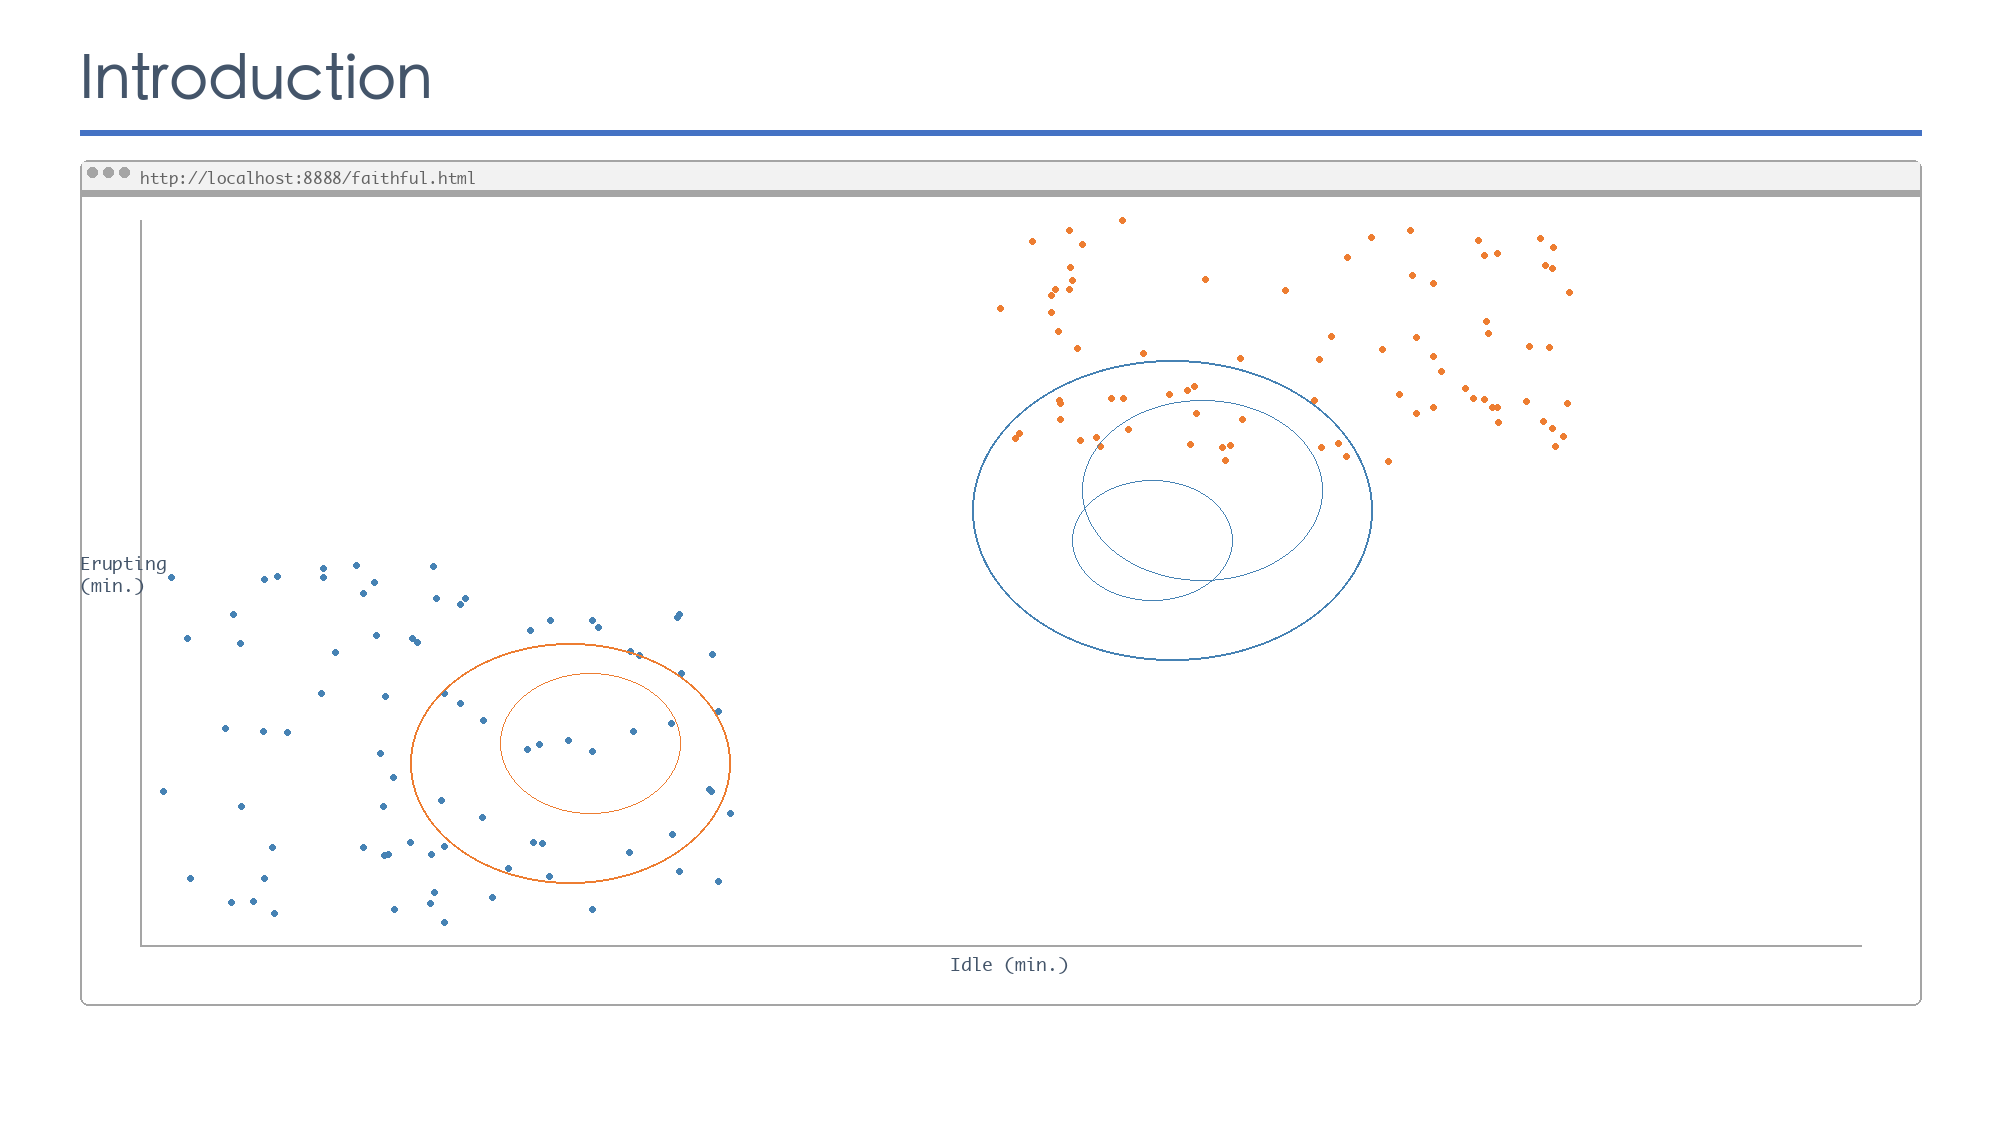Click the "Idle (min.)" x-axis label
Screen dimensions: 2001x1125
pyautogui.click(x=1009, y=965)
